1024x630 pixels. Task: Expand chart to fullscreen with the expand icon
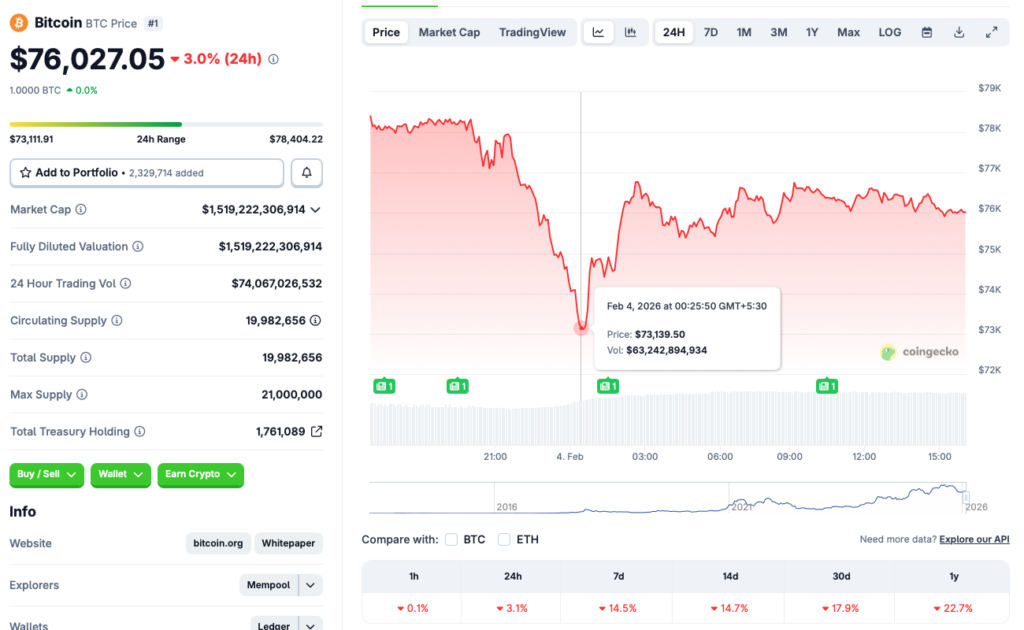point(992,31)
